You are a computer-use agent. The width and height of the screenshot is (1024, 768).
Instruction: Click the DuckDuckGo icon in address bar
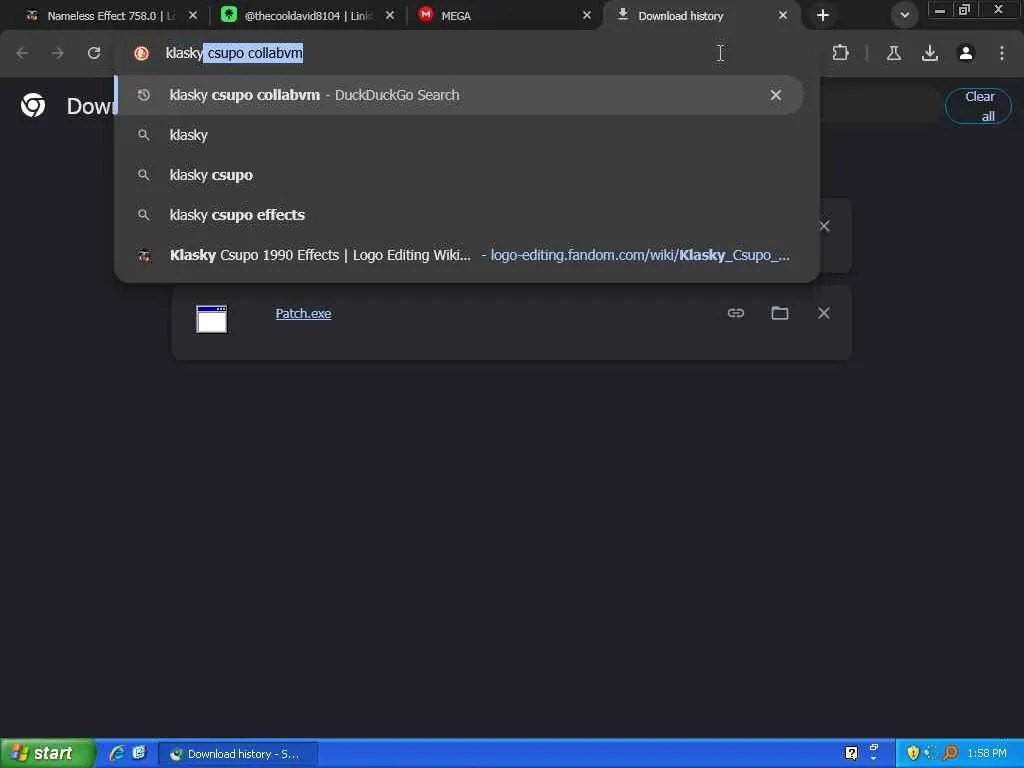(x=141, y=53)
